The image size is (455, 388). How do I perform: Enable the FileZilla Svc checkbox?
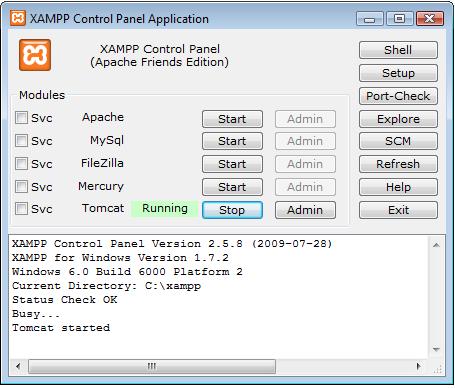pyautogui.click(x=21, y=164)
